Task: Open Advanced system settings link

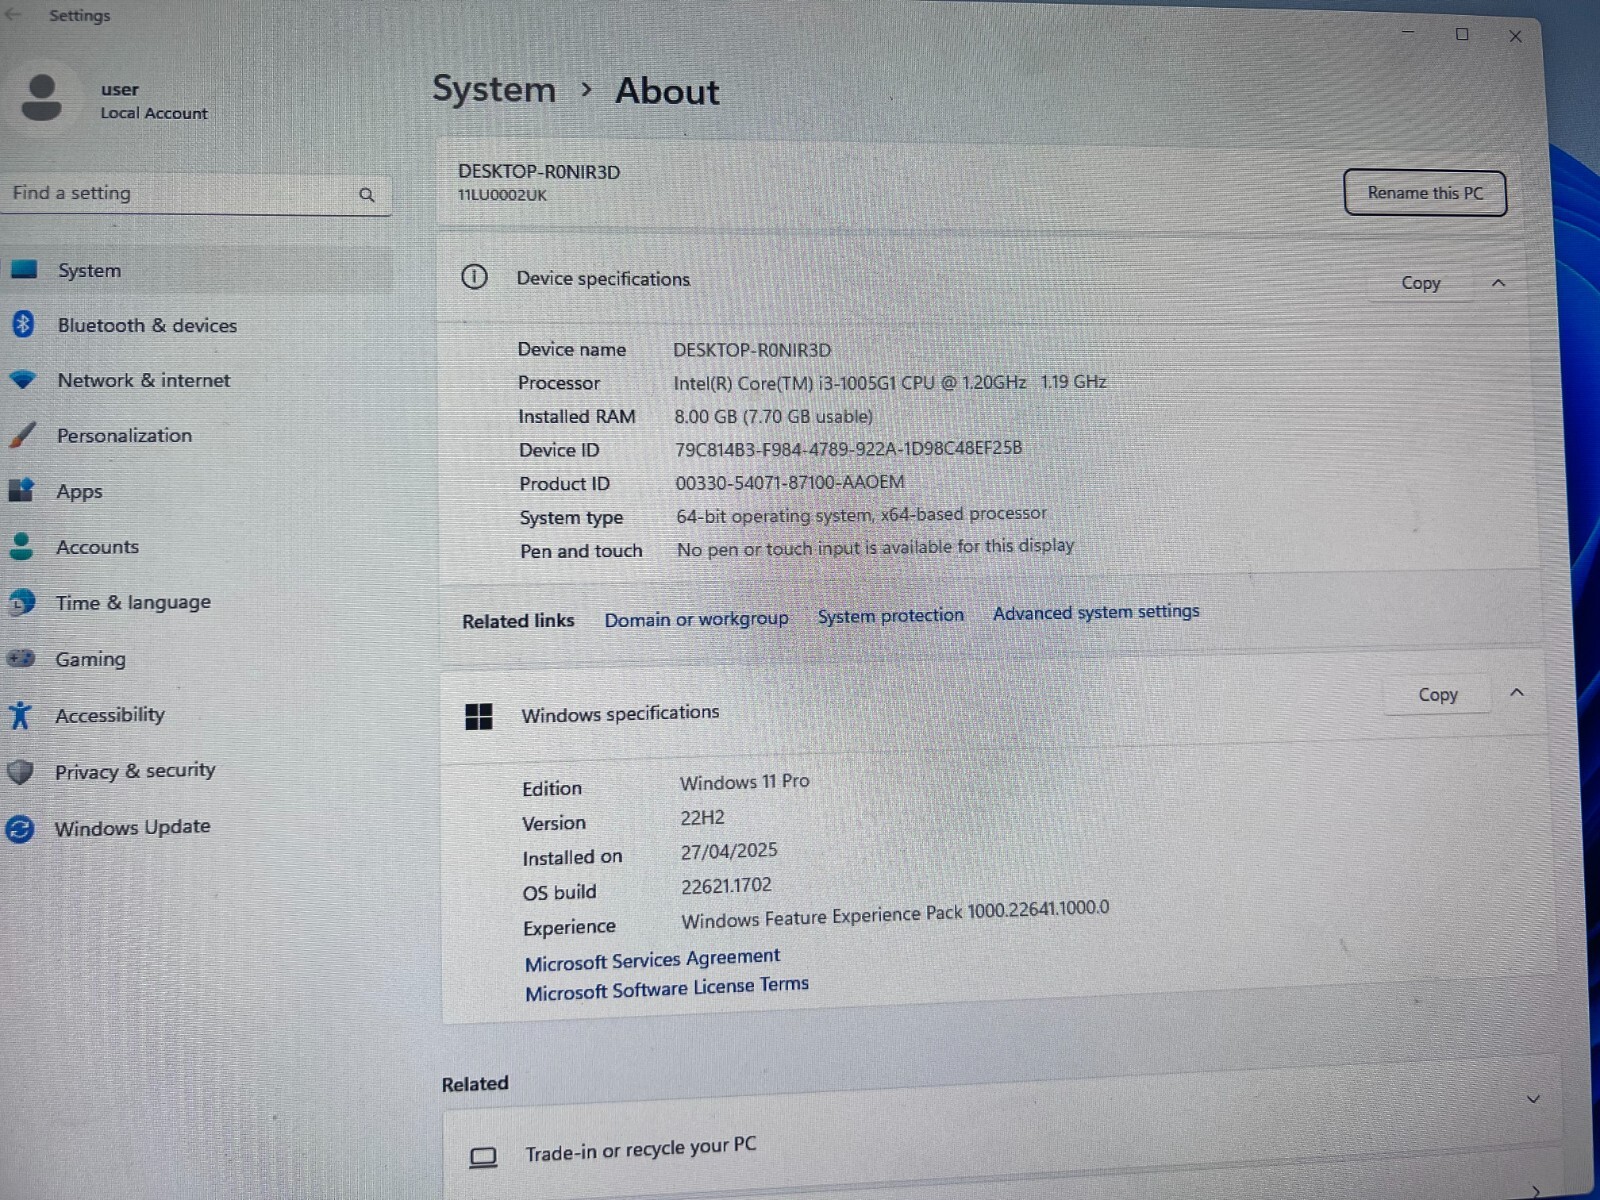Action: pos(1096,611)
